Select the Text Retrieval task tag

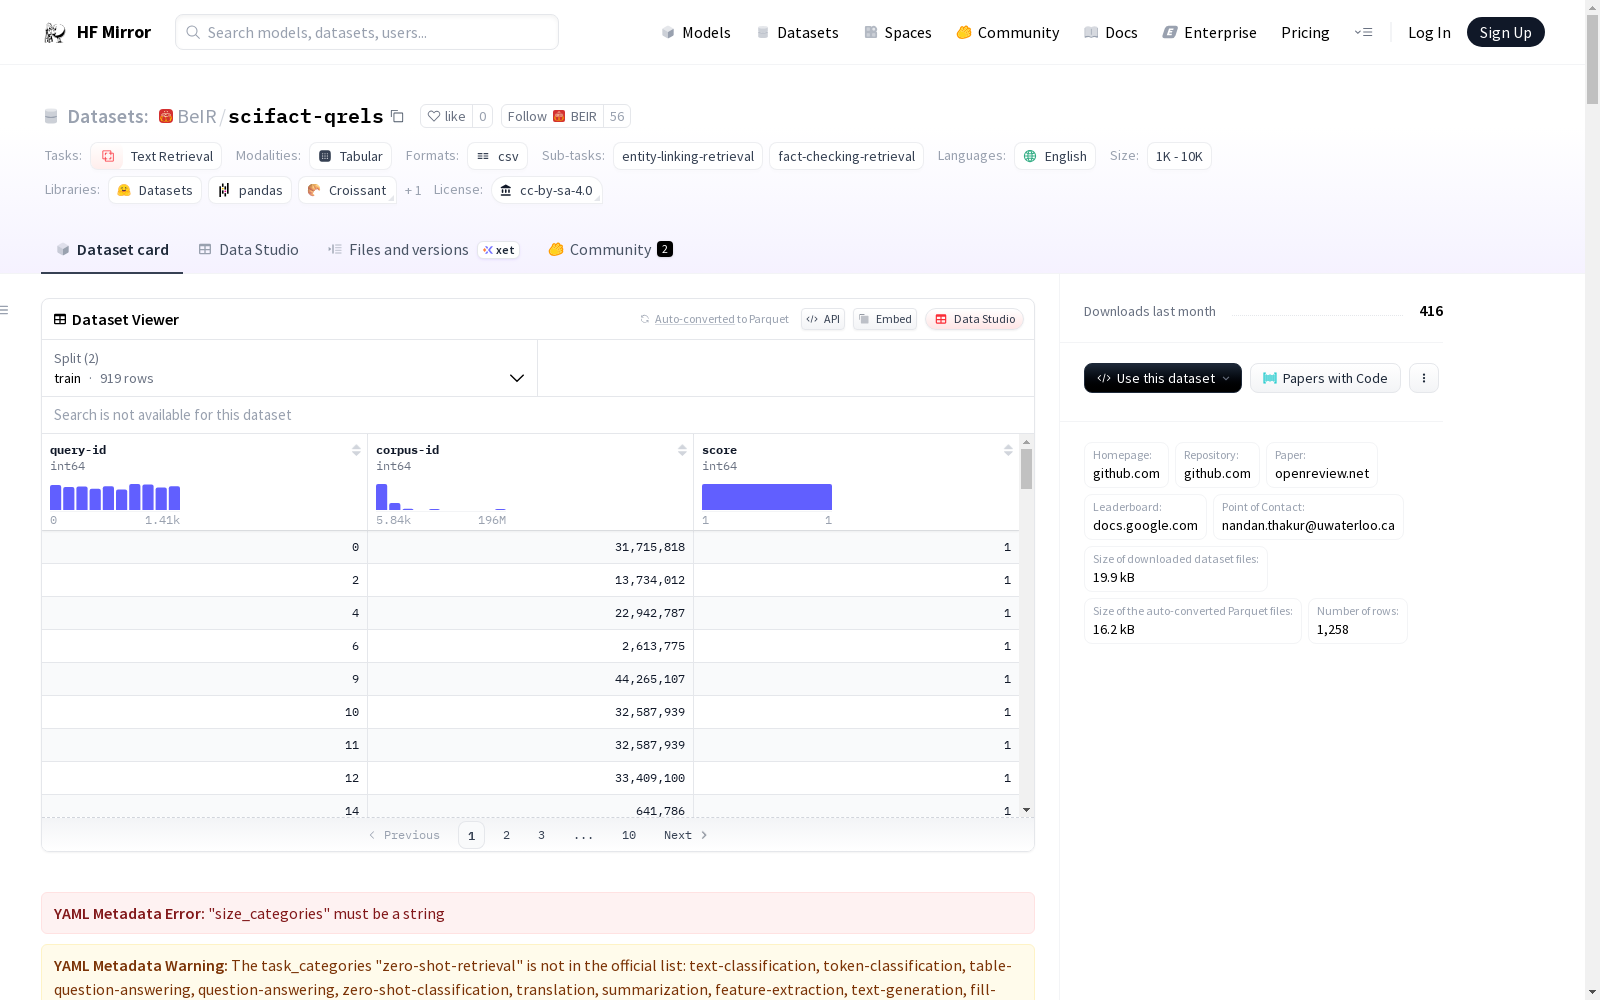pyautogui.click(x=156, y=156)
